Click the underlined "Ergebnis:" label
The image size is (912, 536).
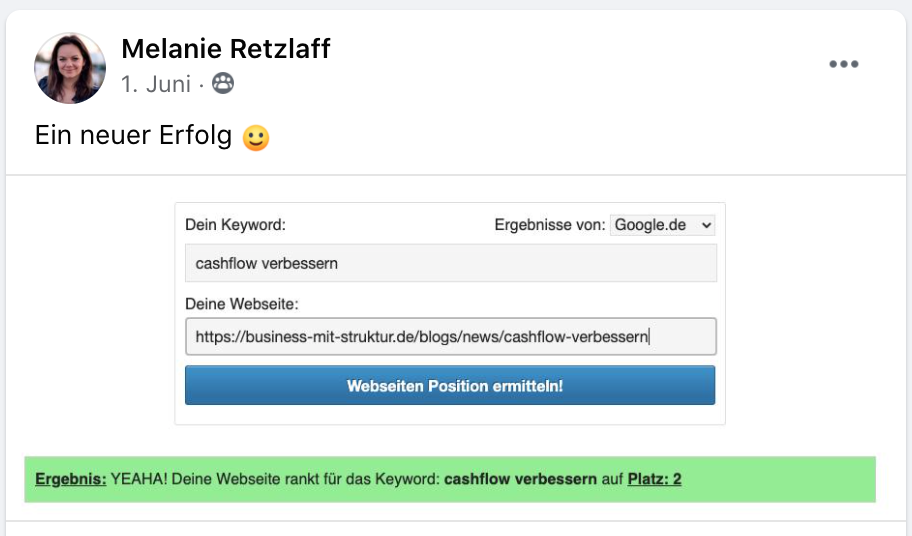click(x=70, y=479)
